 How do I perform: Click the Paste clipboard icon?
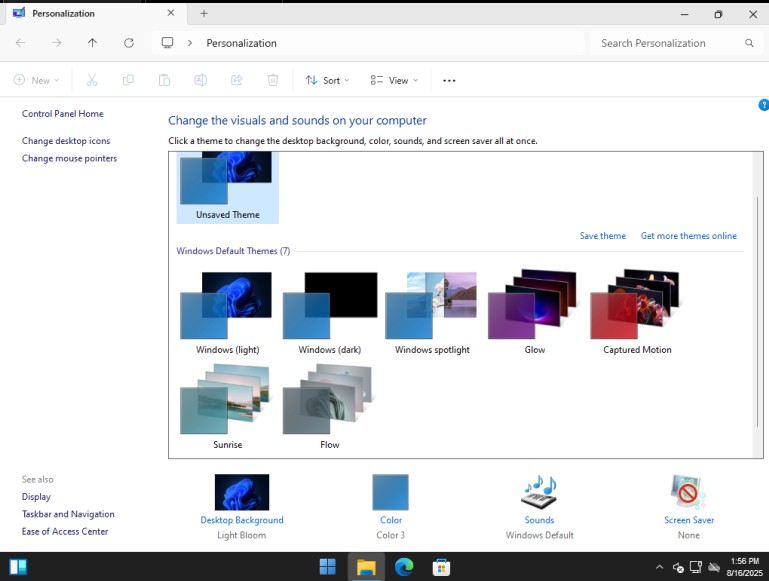click(x=164, y=80)
